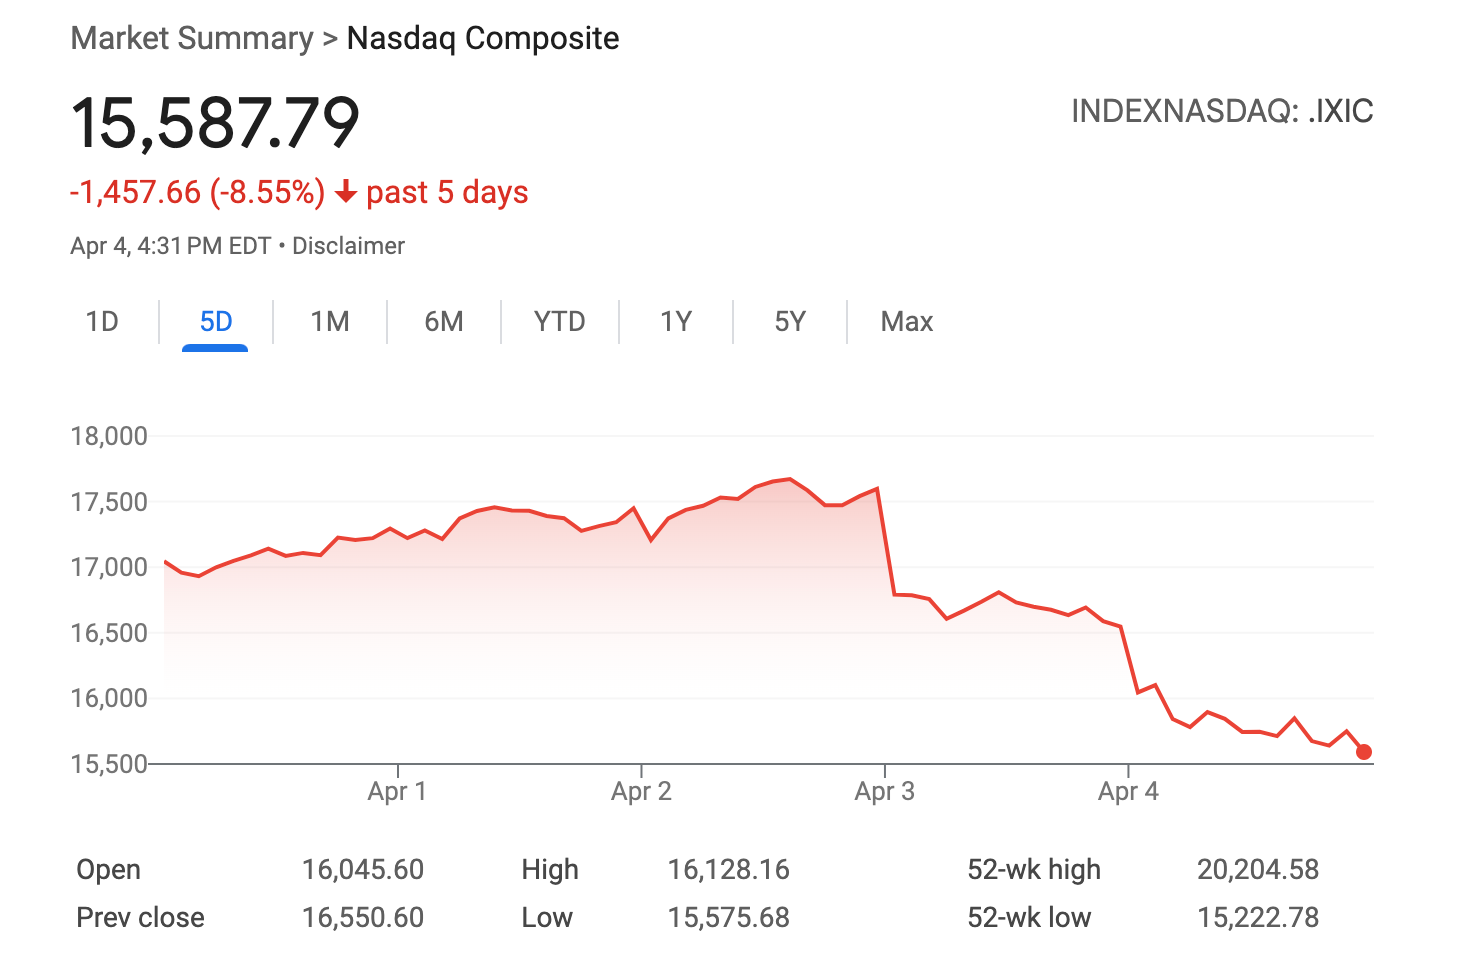Image resolution: width=1484 pixels, height=962 pixels.
Task: Click the INDEXNASDAQ: .IXIC ticker label
Action: 1221,111
